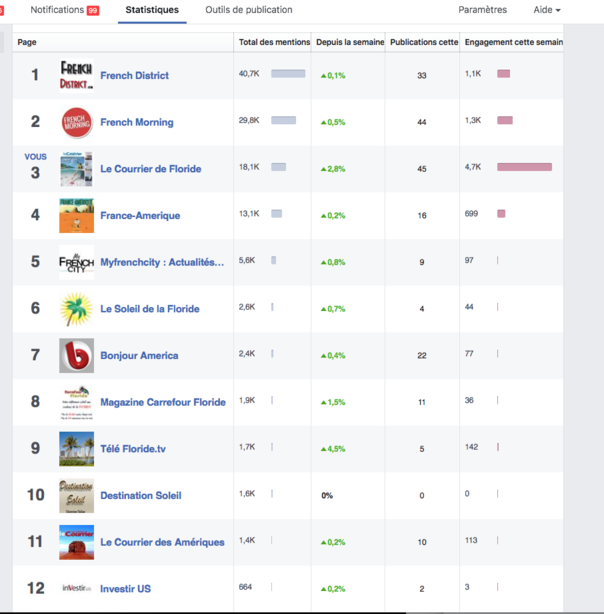Viewport: 604px width, 614px height.
Task: Click the 18,1K mentions value
Action: [249, 167]
